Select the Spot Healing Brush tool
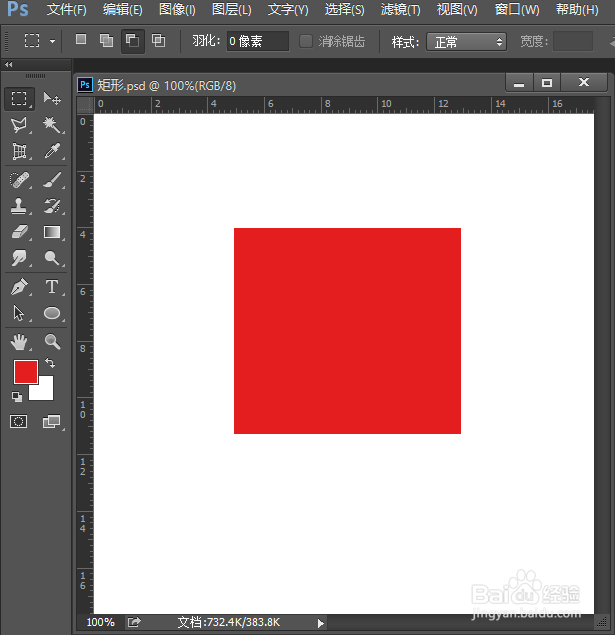 pyautogui.click(x=19, y=180)
